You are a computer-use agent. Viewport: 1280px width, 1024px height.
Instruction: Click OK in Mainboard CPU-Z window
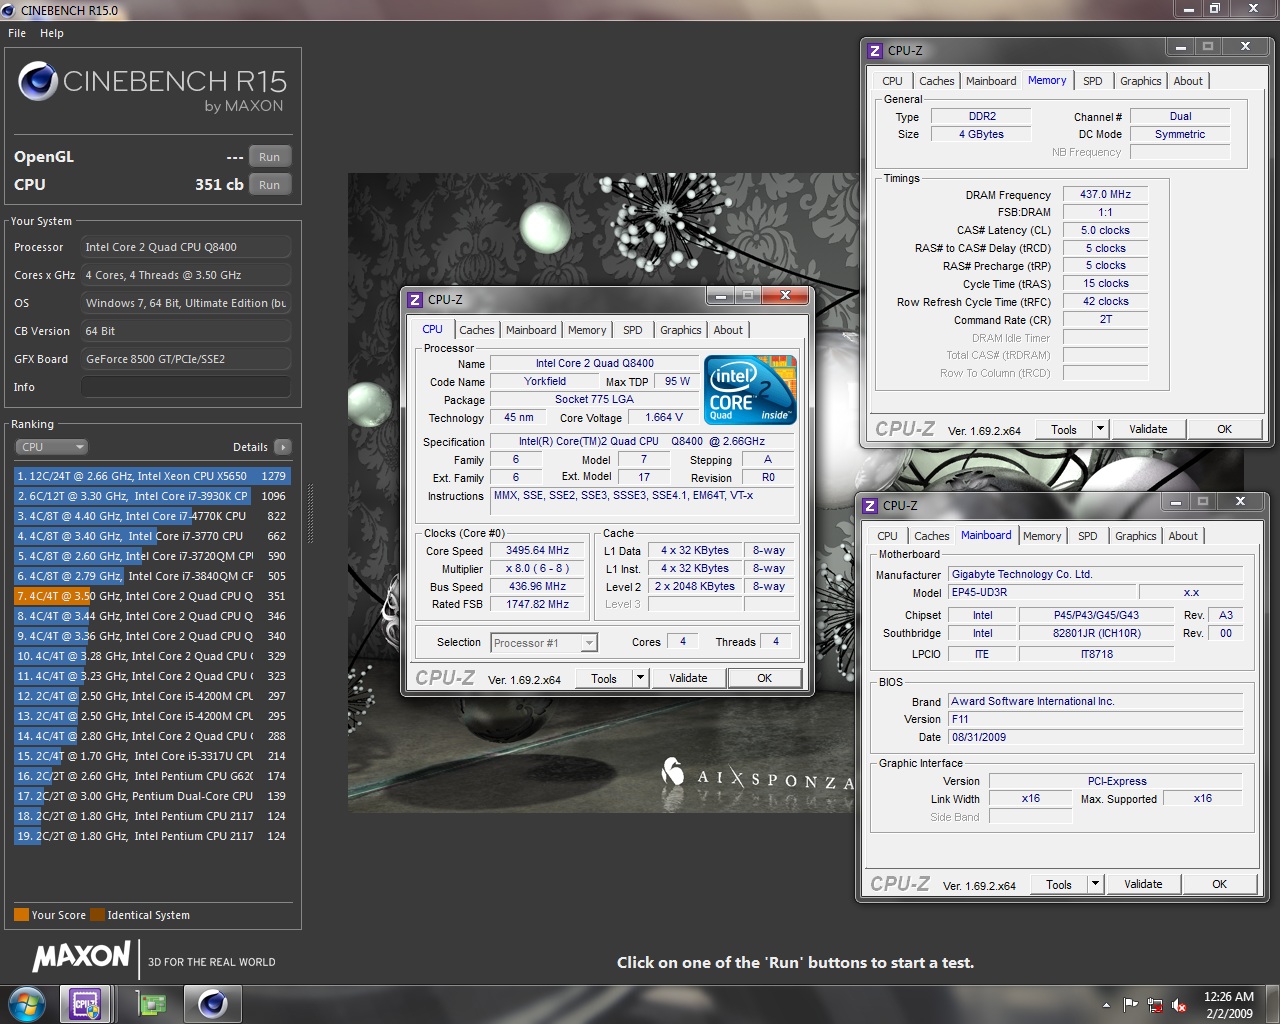[1220, 884]
